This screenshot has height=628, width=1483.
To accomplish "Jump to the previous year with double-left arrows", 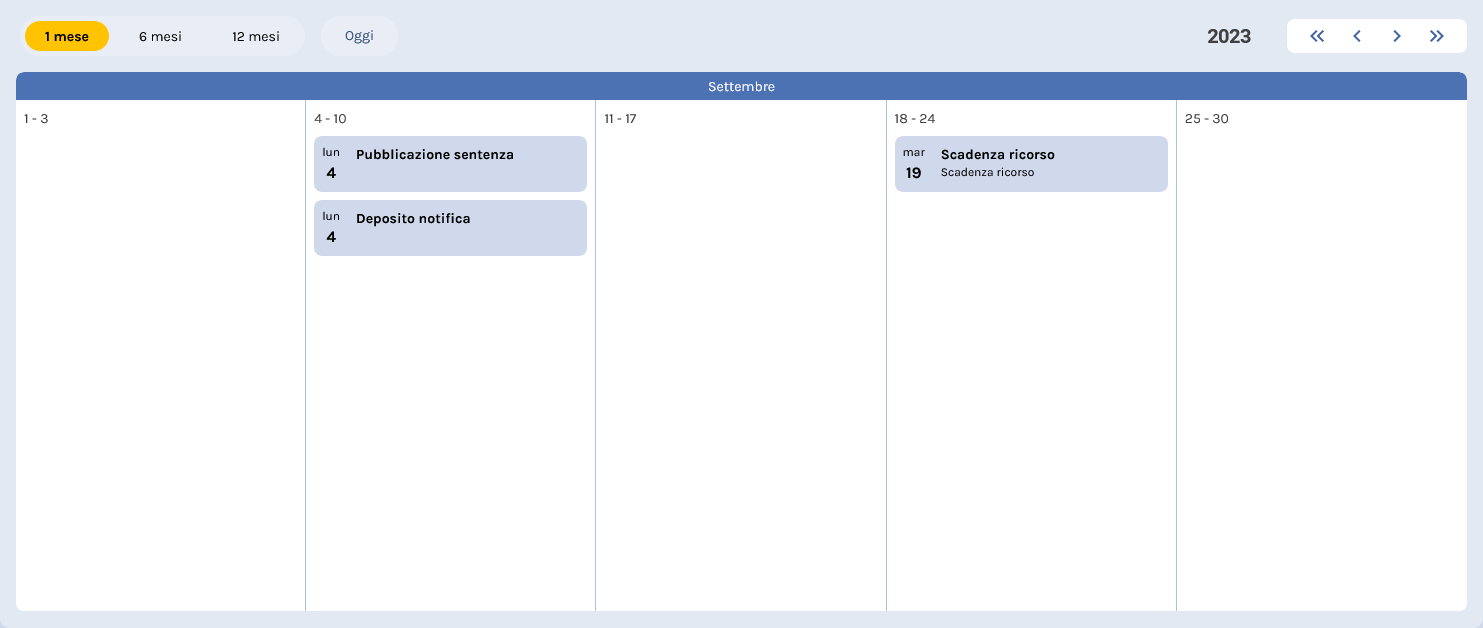I will click(1317, 36).
